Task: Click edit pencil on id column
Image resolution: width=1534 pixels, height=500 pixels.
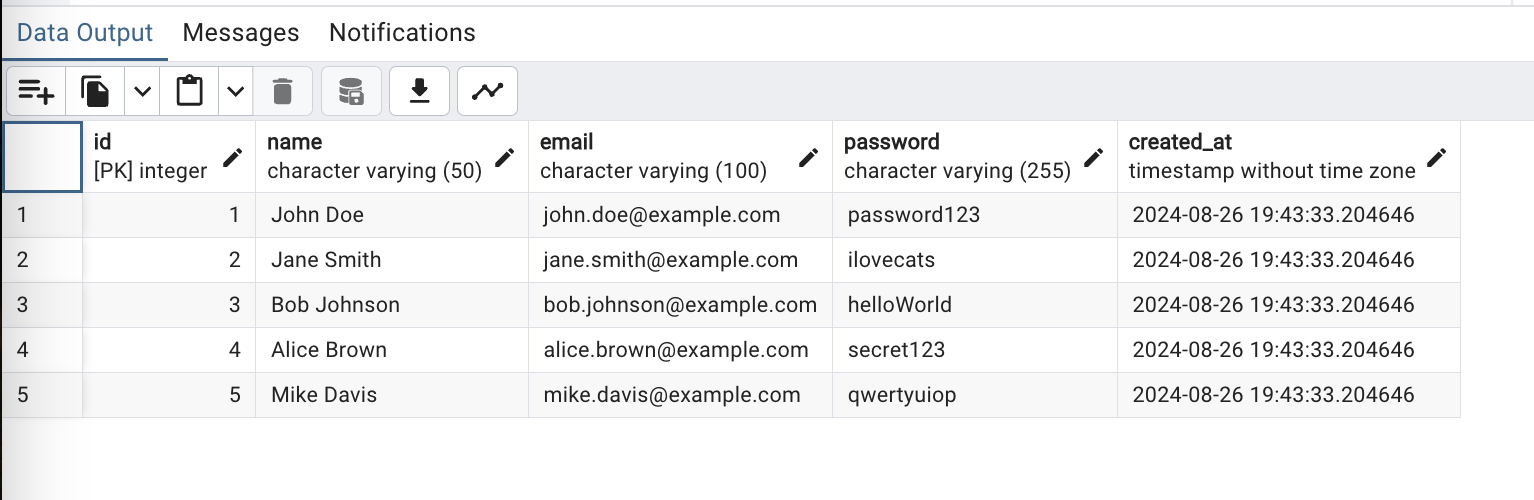Action: coord(233,157)
